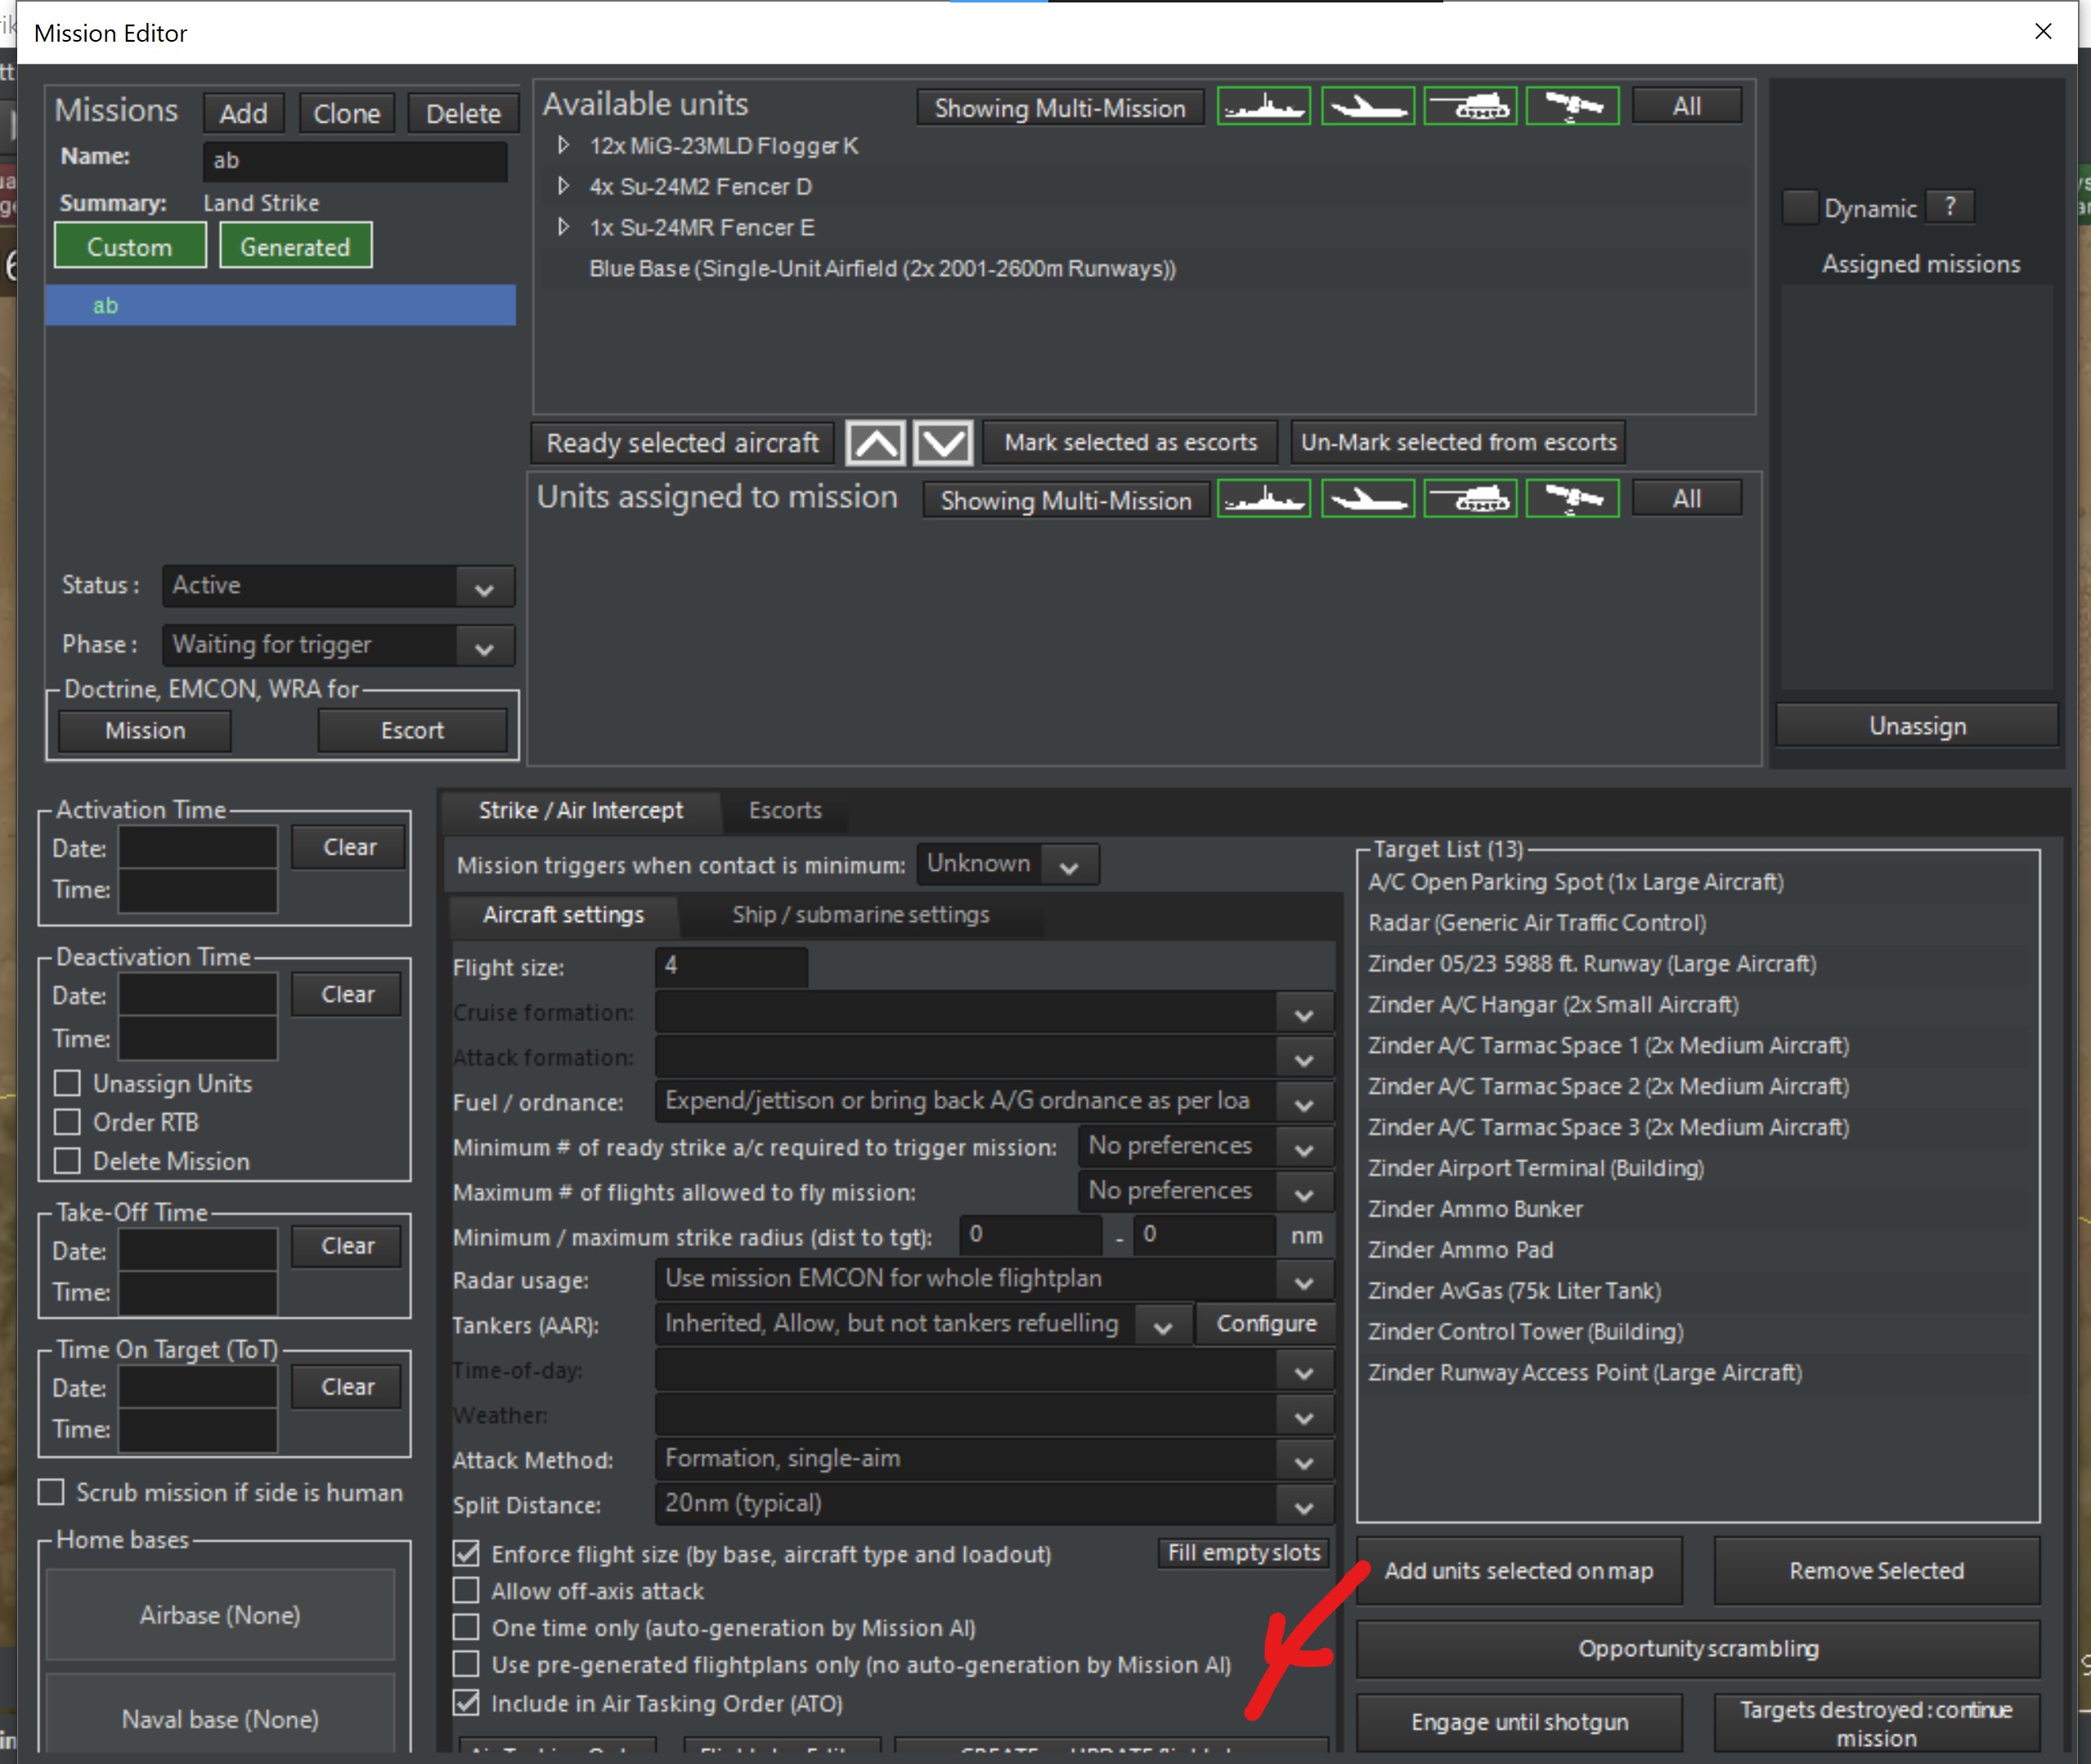Toggle the Generated missions filter
Screen dimensions: 2091x1764
click(x=295, y=246)
